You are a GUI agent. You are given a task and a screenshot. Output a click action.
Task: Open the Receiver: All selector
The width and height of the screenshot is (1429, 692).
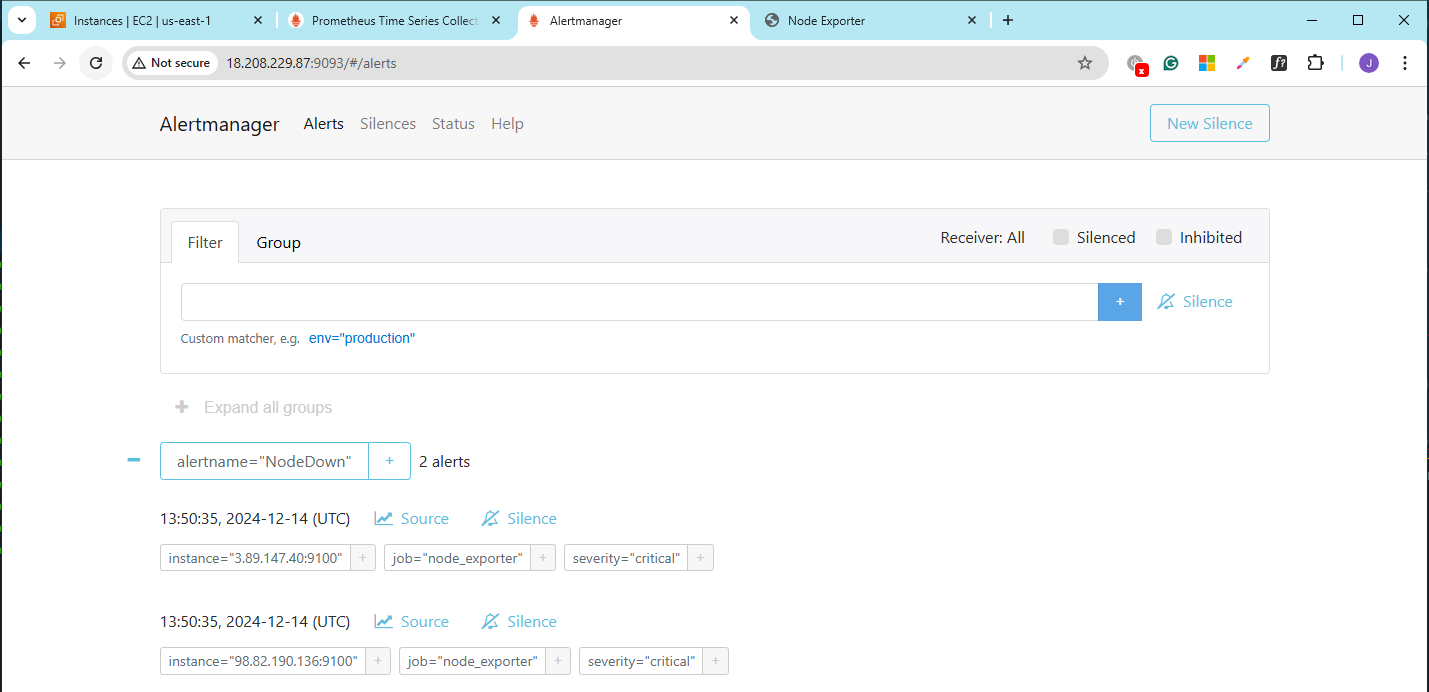(x=982, y=237)
